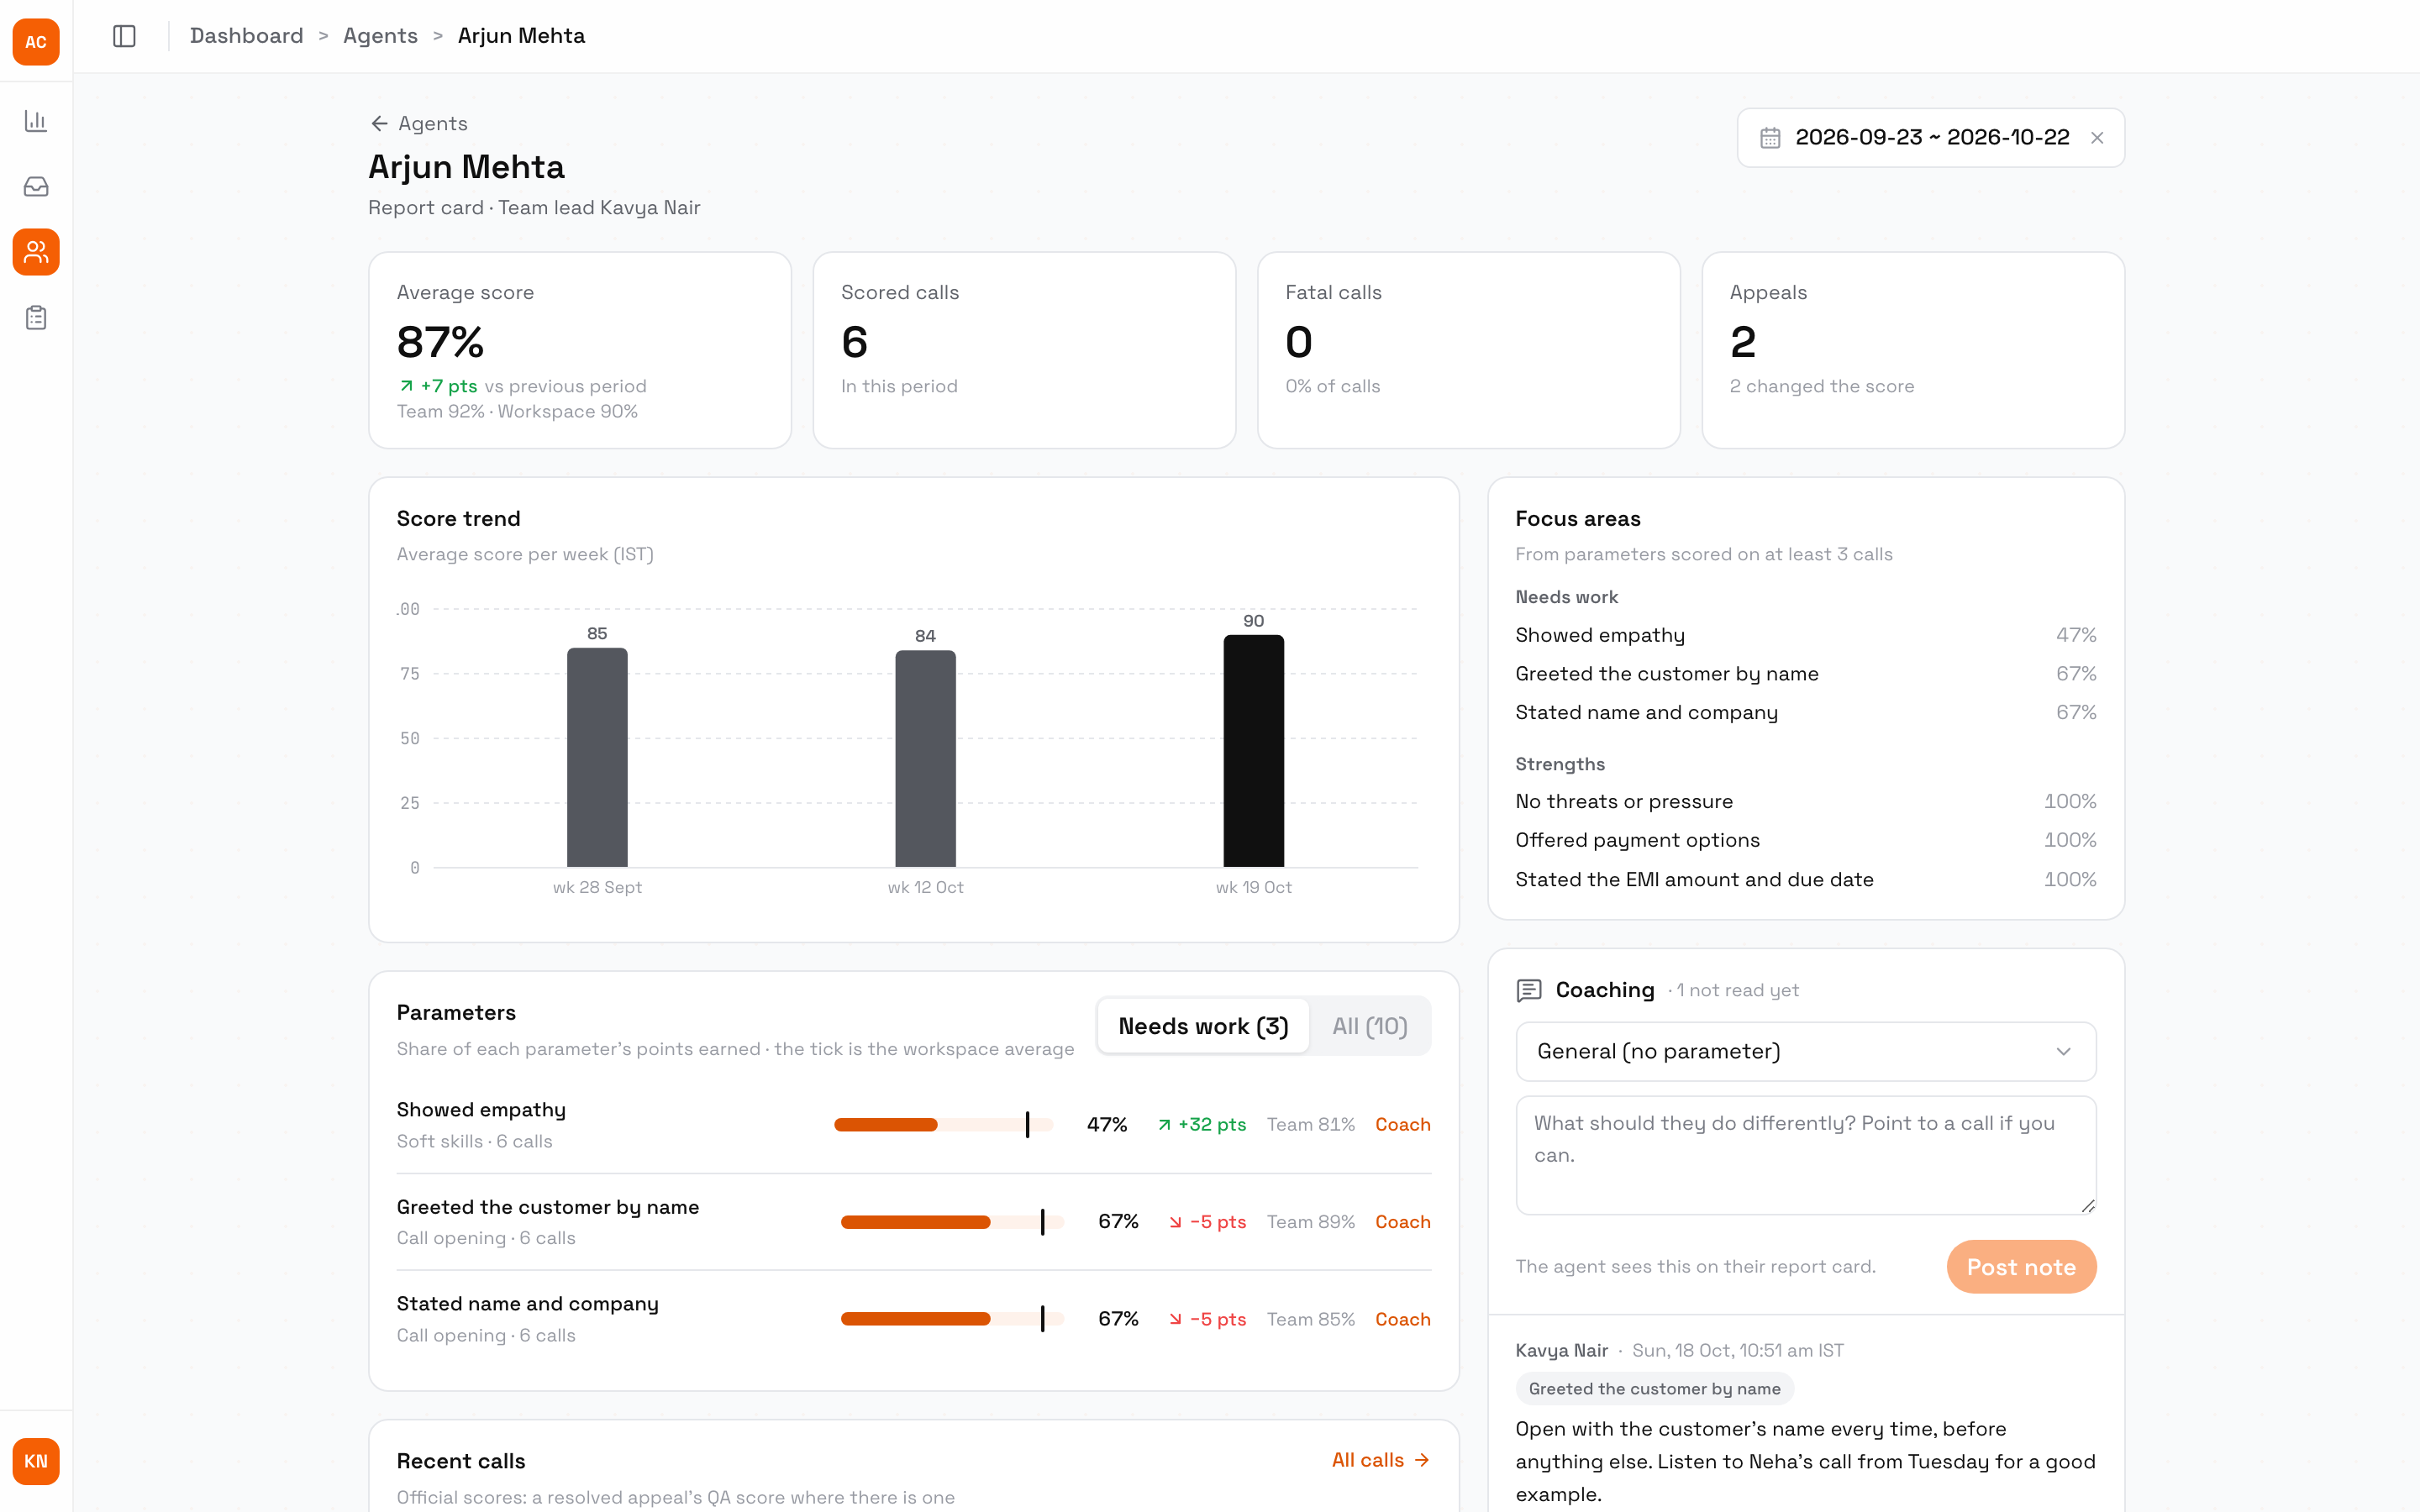Open the KN user avatar
Image resolution: width=2420 pixels, height=1512 pixels.
point(36,1461)
